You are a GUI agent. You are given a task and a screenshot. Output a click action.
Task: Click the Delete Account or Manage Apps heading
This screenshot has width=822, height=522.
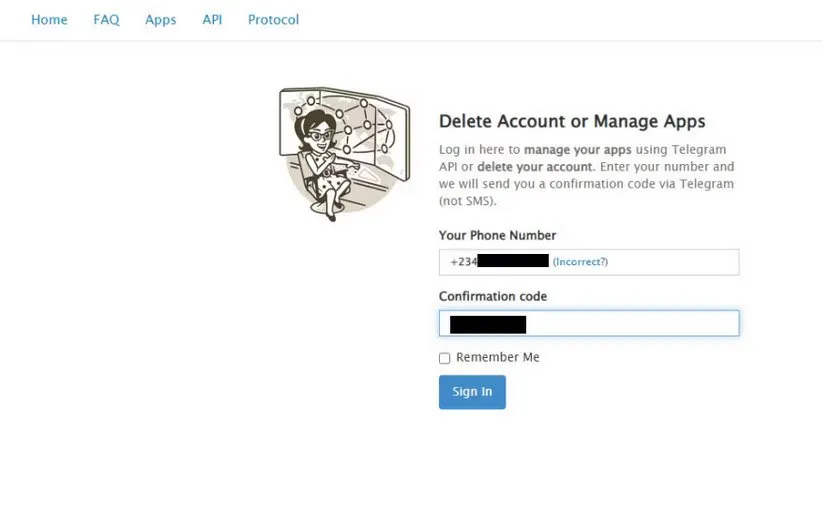click(x=572, y=122)
